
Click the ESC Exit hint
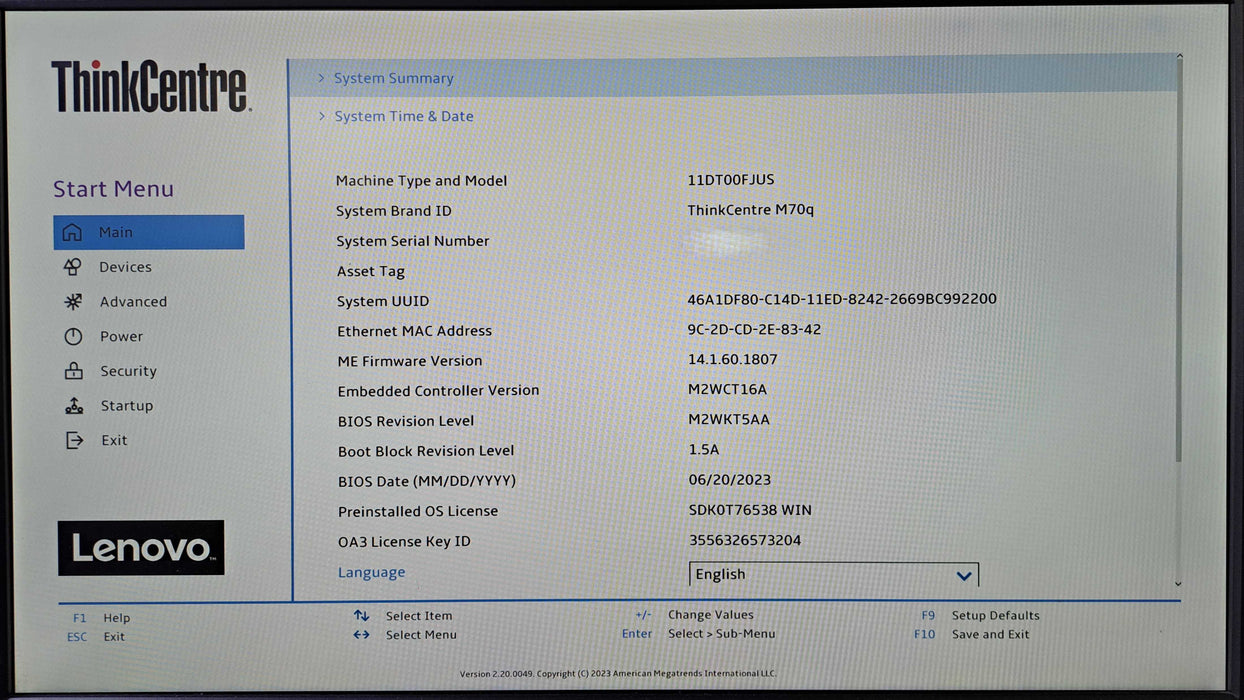point(96,637)
